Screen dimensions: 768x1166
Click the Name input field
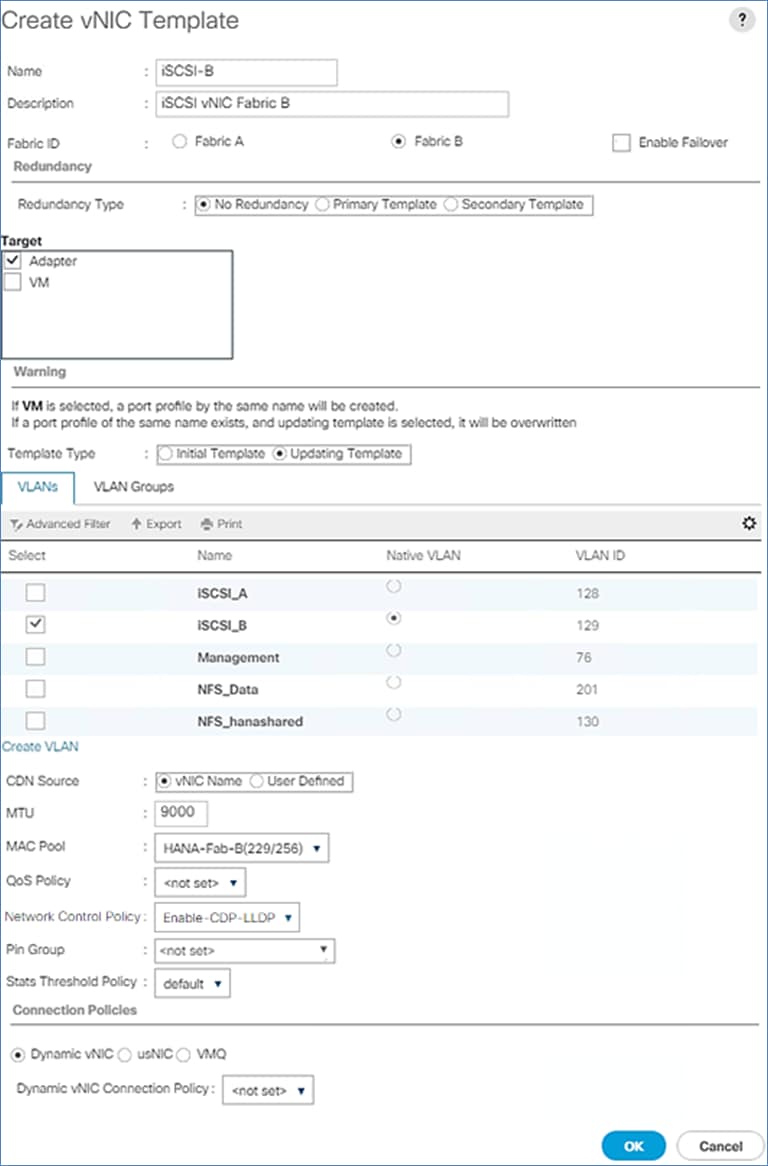click(246, 72)
